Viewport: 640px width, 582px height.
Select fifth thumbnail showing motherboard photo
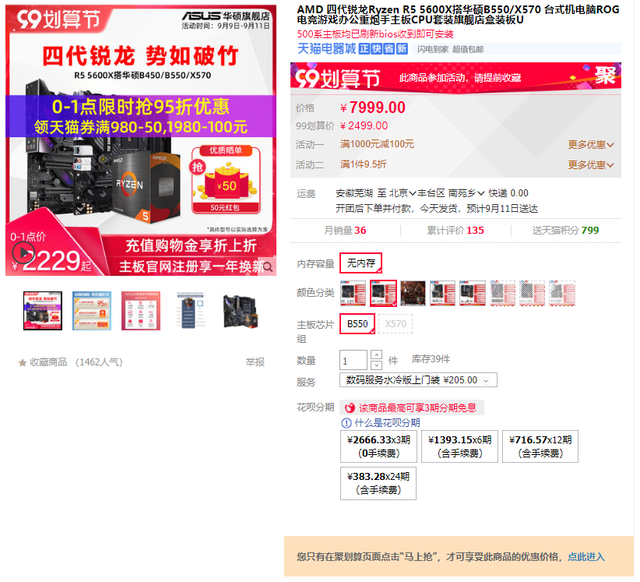coord(240,311)
